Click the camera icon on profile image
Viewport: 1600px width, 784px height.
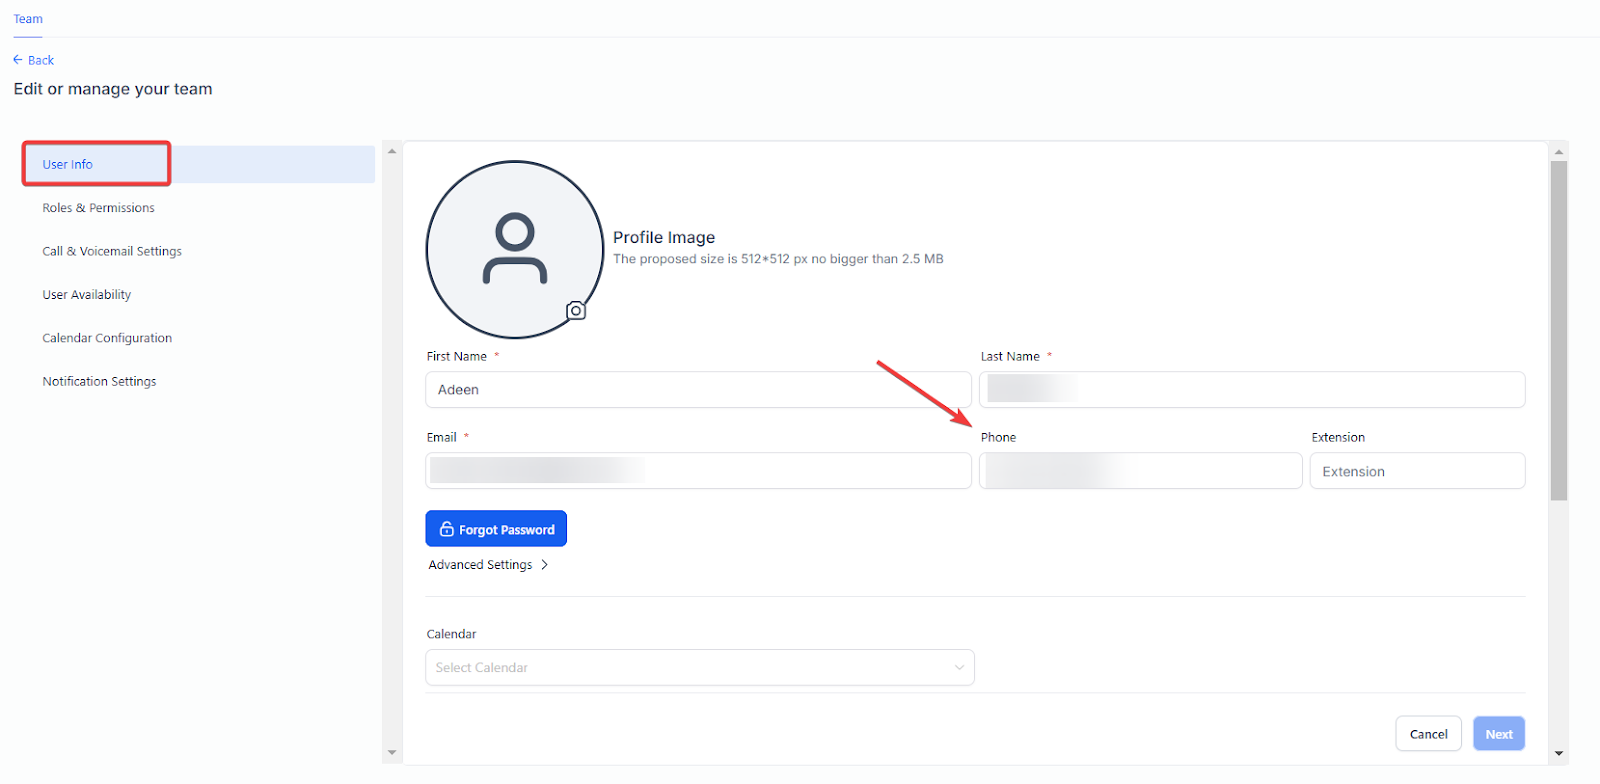(576, 311)
